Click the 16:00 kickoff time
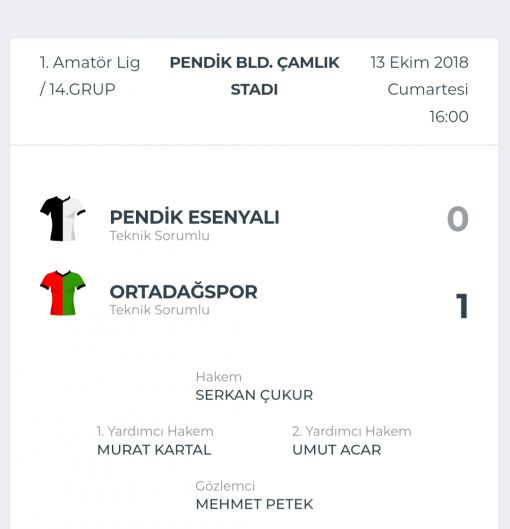The height and width of the screenshot is (529, 510). (449, 117)
